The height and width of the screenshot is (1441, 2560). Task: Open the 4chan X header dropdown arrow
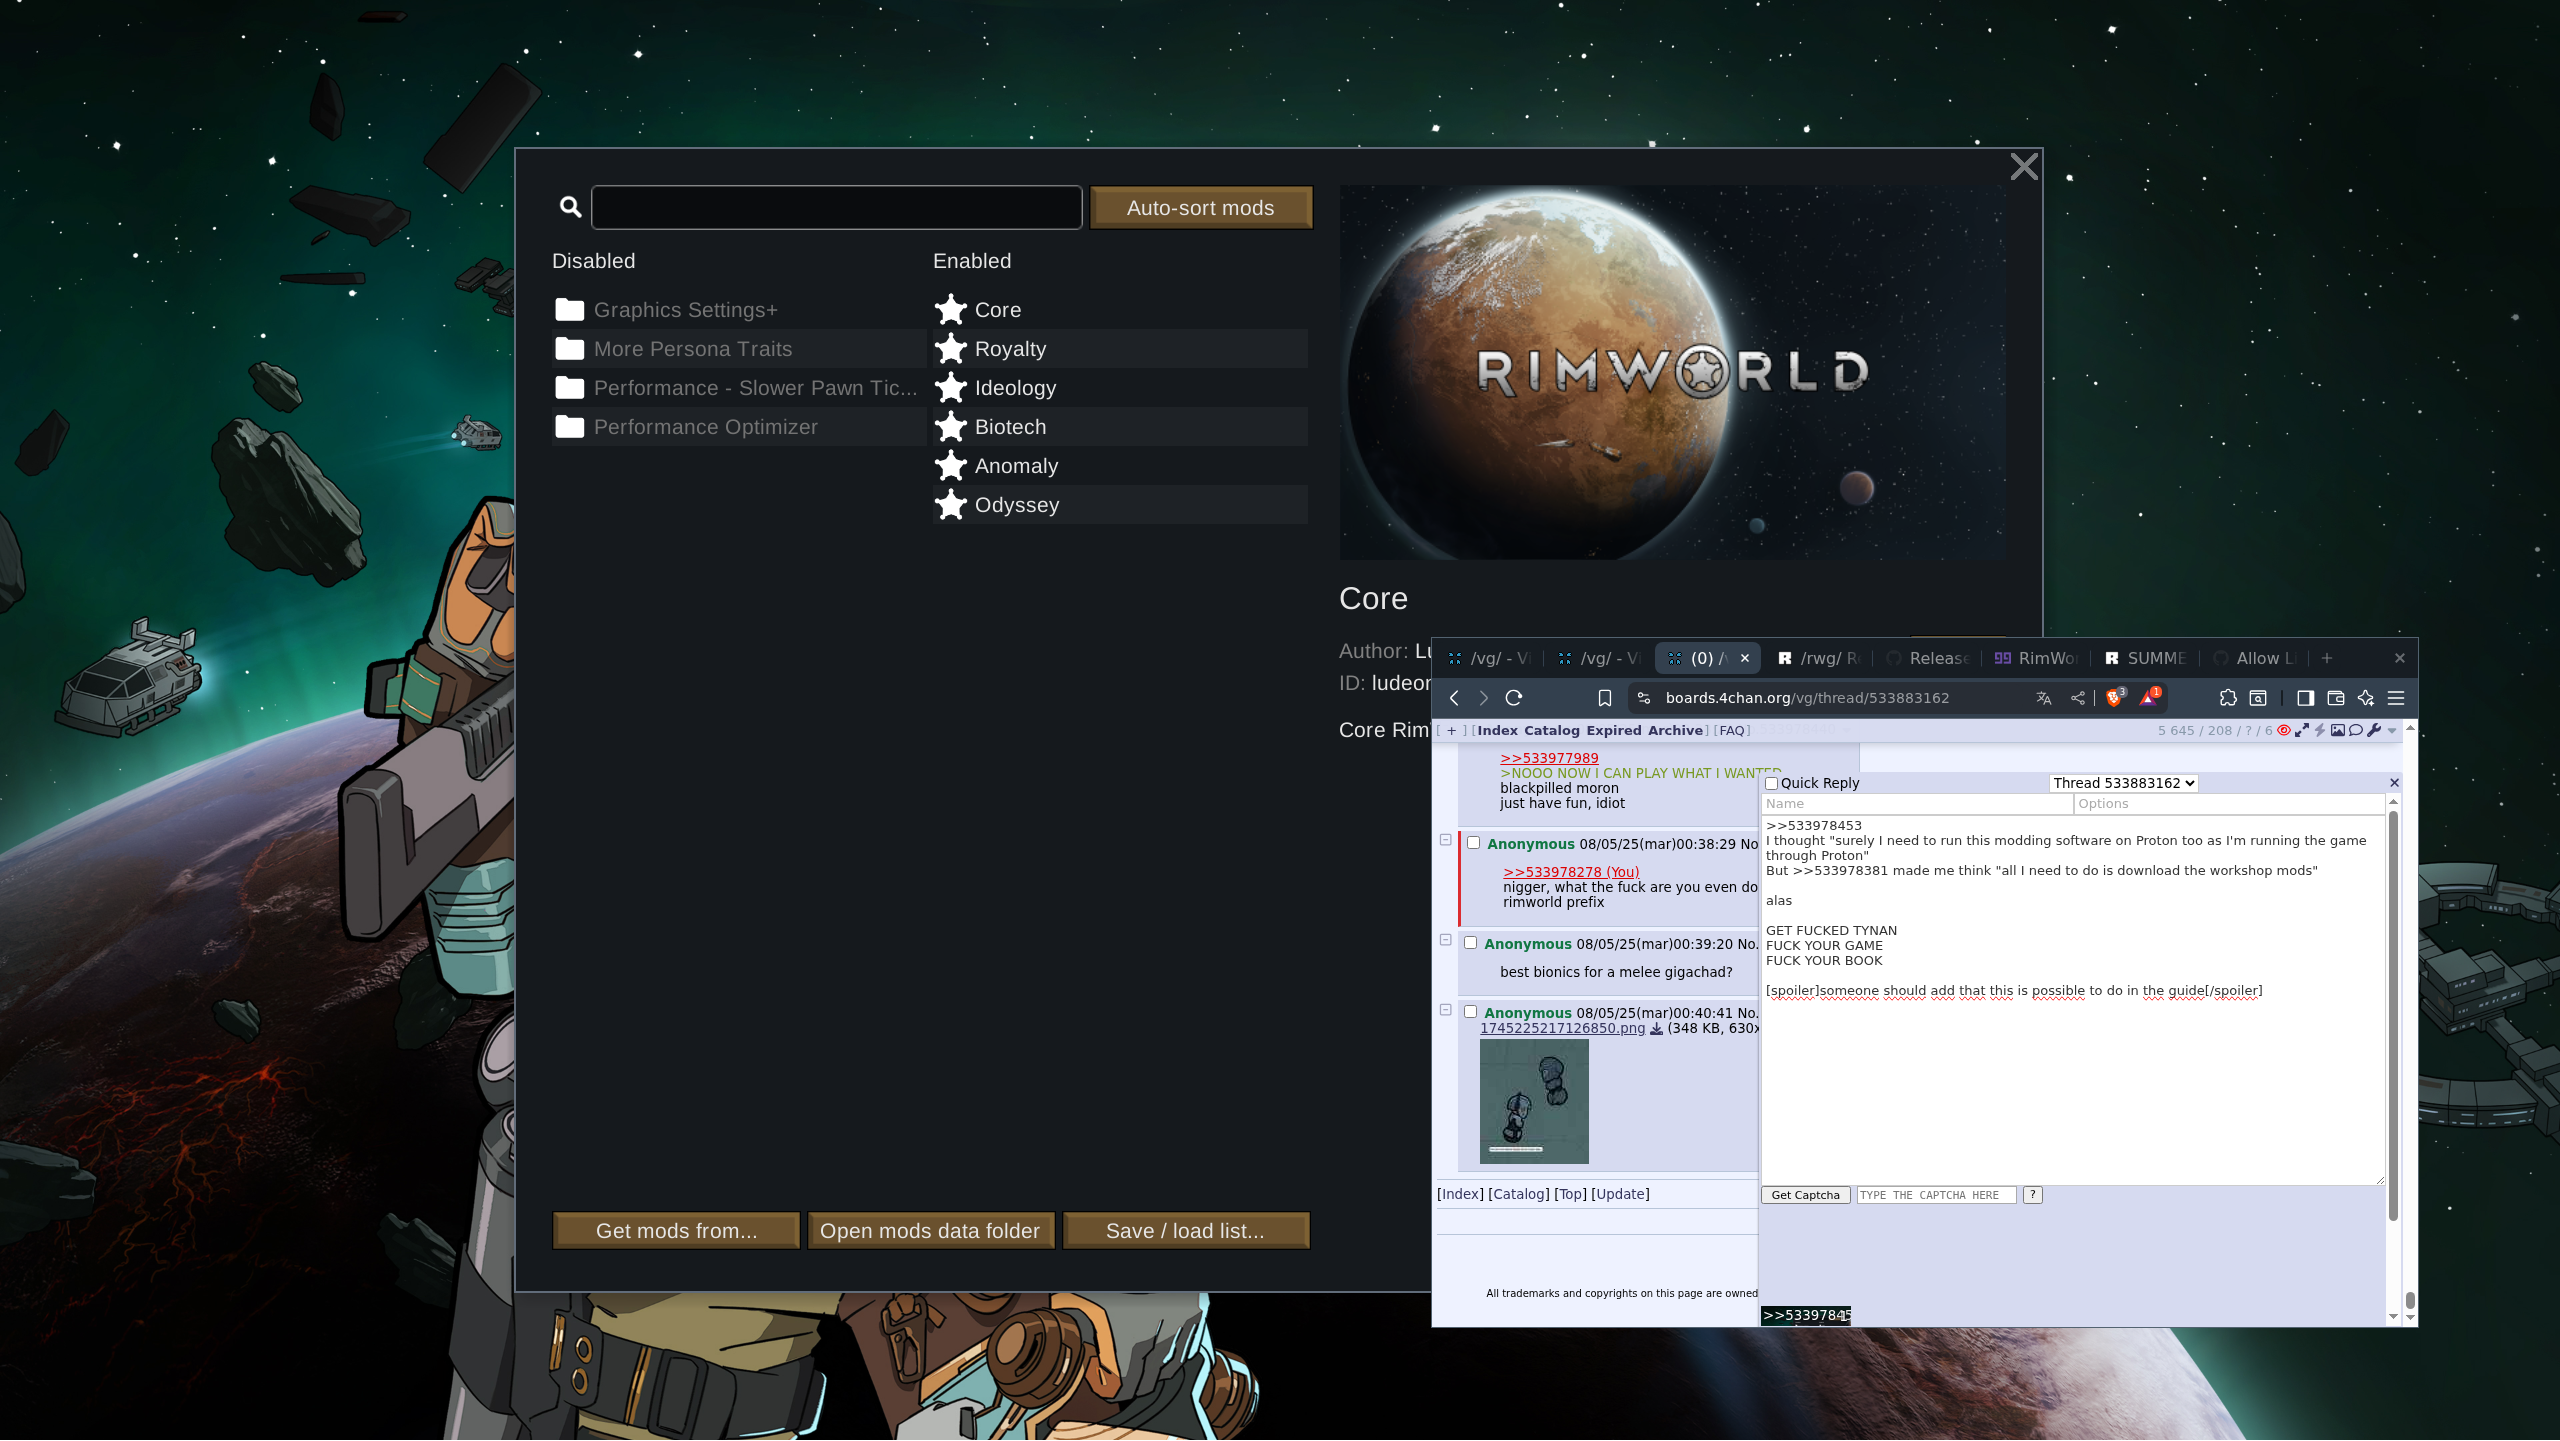point(2392,730)
